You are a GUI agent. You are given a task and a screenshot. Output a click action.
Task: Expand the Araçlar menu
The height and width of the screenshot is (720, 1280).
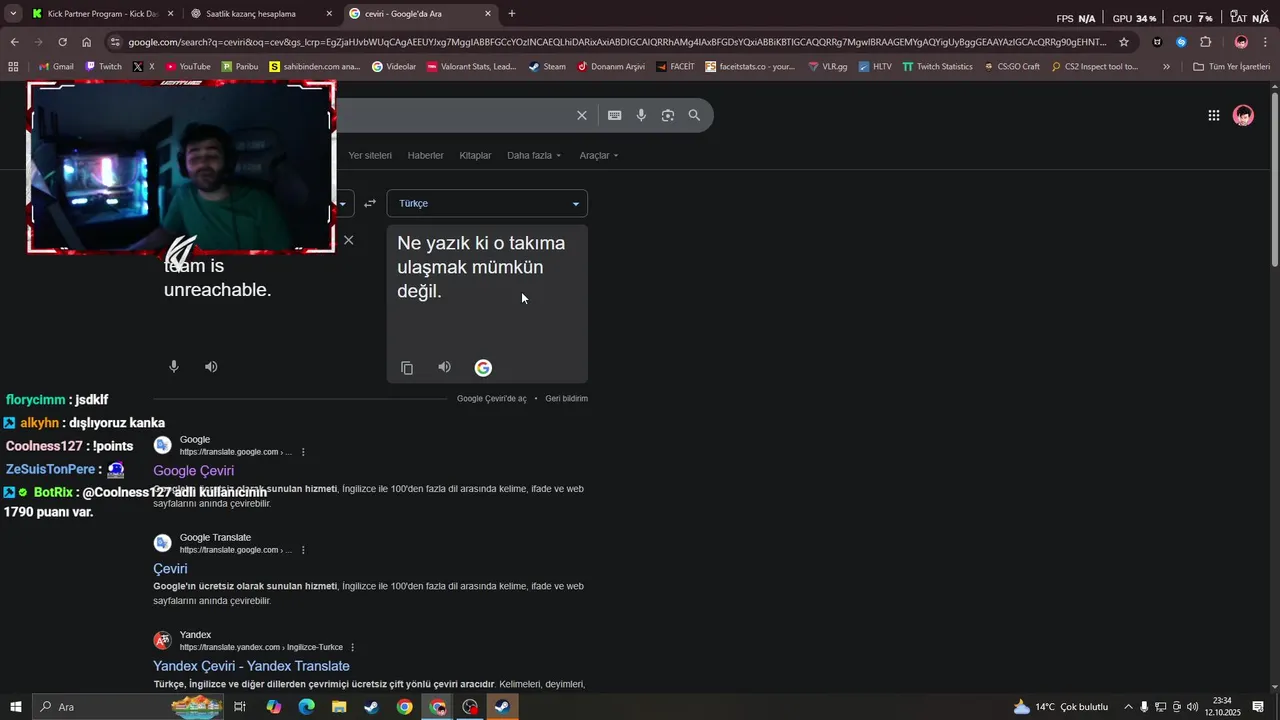(599, 155)
